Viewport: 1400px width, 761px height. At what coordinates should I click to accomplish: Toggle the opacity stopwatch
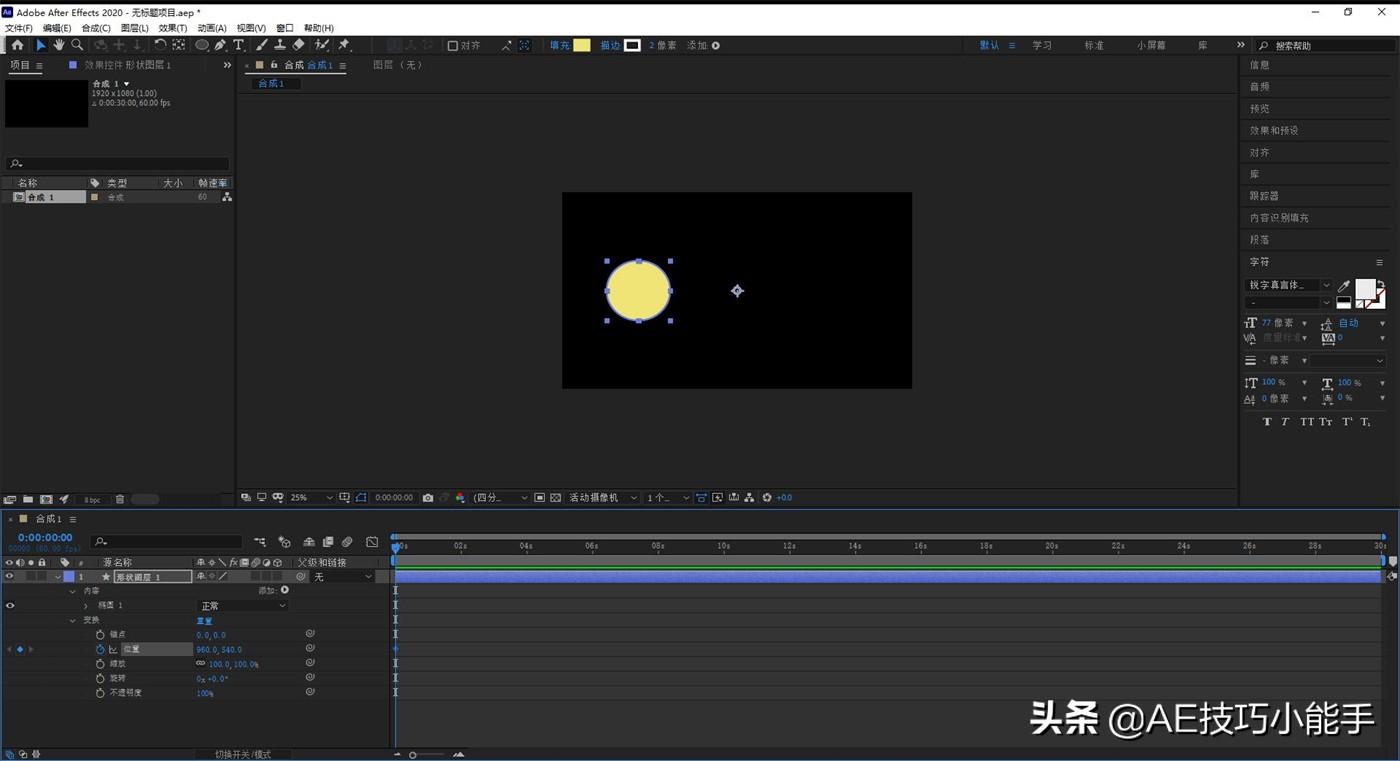100,692
